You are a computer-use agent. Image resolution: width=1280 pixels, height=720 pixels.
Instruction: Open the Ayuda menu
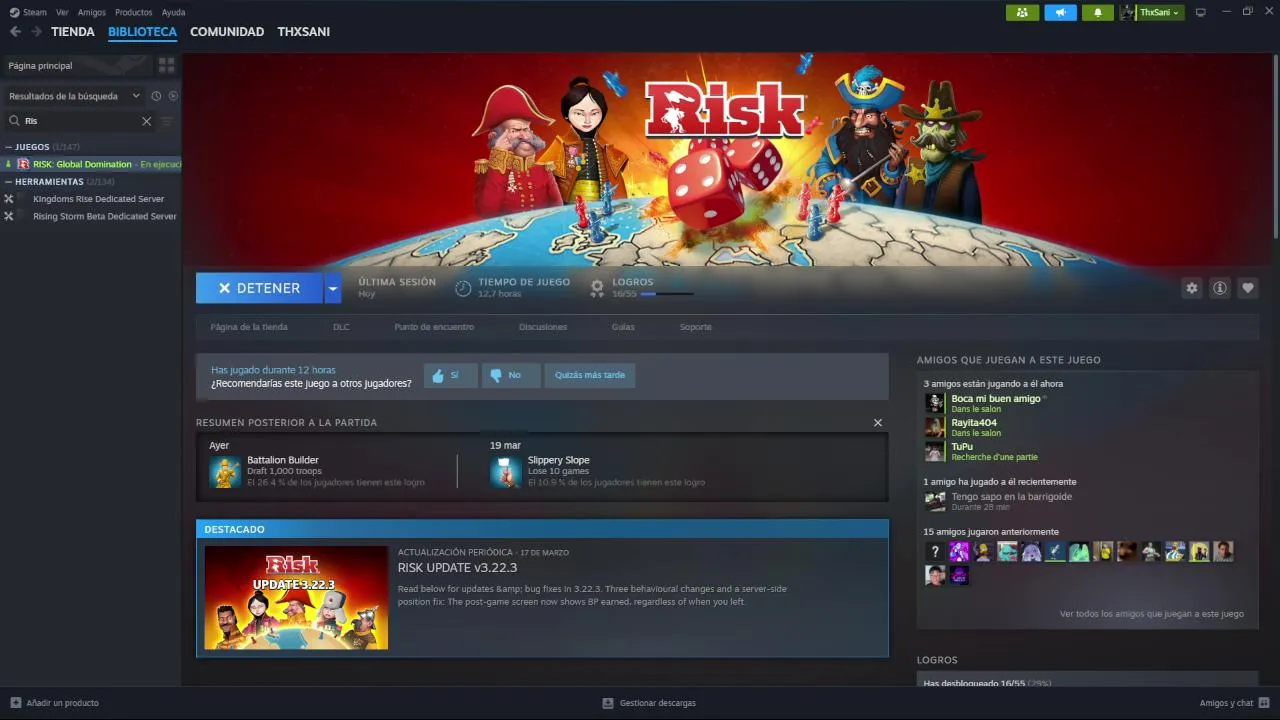click(x=173, y=12)
